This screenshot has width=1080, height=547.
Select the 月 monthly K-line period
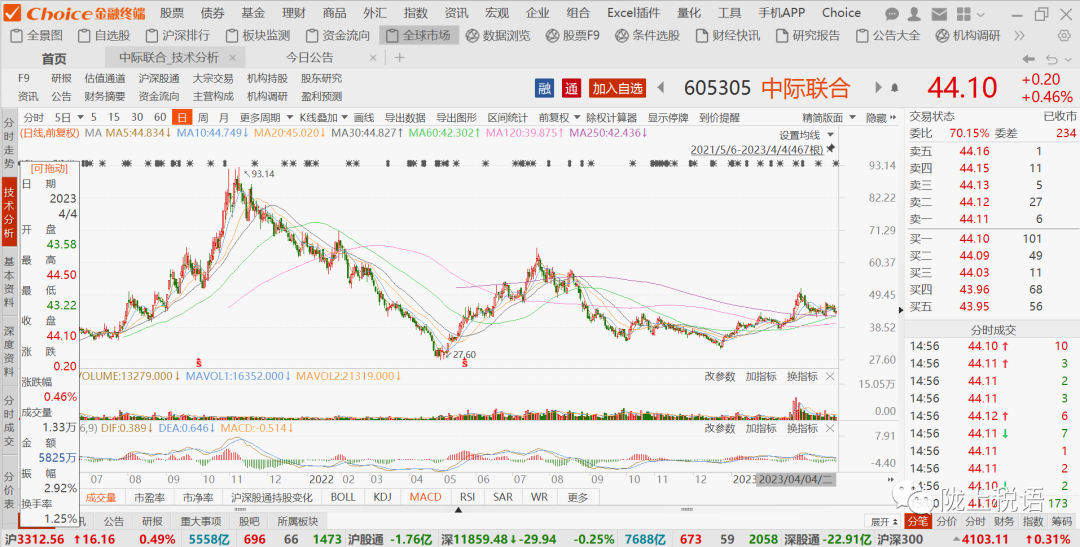click(223, 118)
